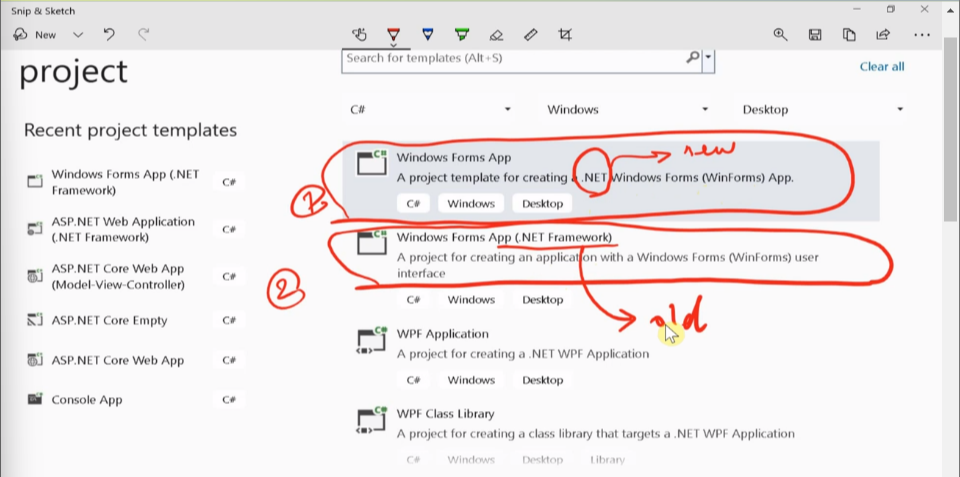The image size is (960, 477).
Task: Open the New snip delay dropdown chevron
Action: (x=78, y=35)
